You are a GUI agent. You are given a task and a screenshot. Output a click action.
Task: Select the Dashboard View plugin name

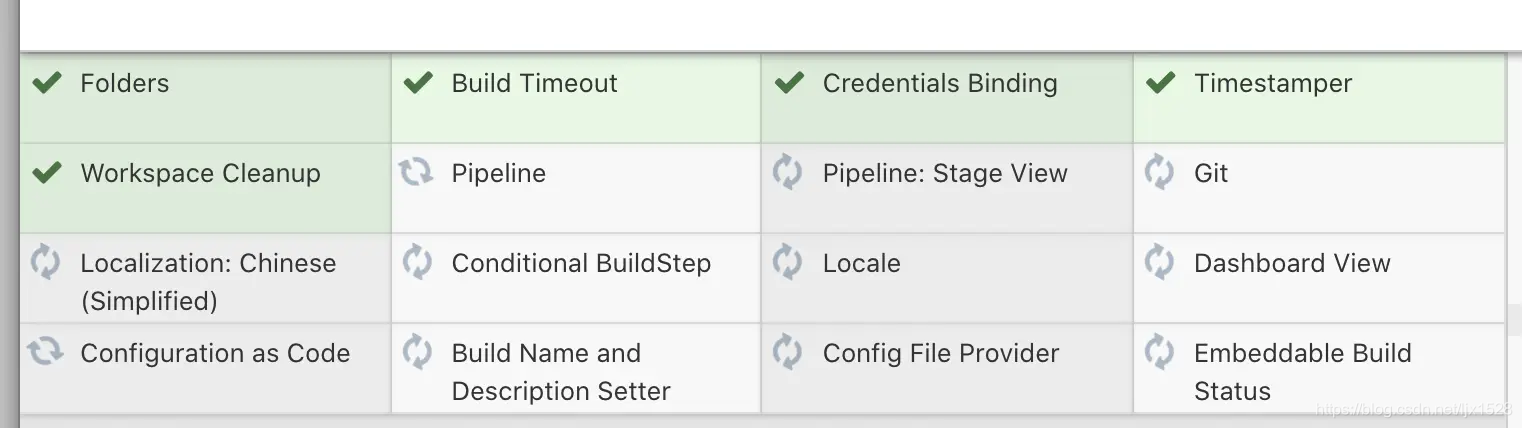click(1292, 263)
